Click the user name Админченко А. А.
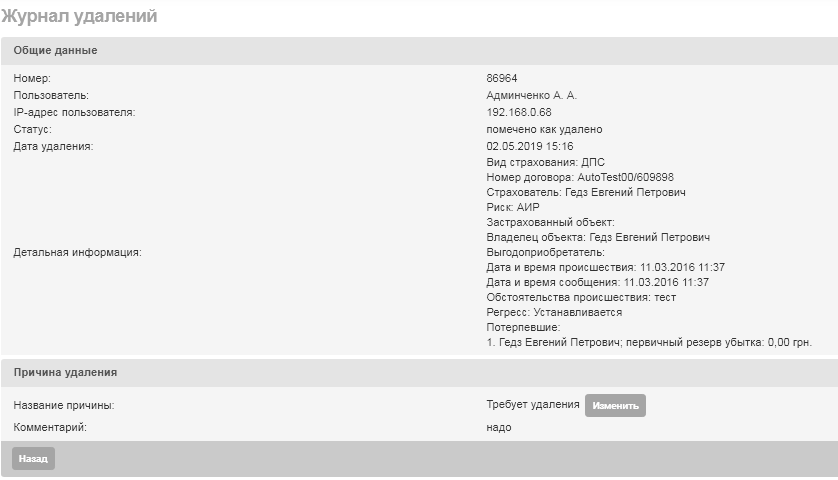The height and width of the screenshot is (480, 838). (531, 95)
